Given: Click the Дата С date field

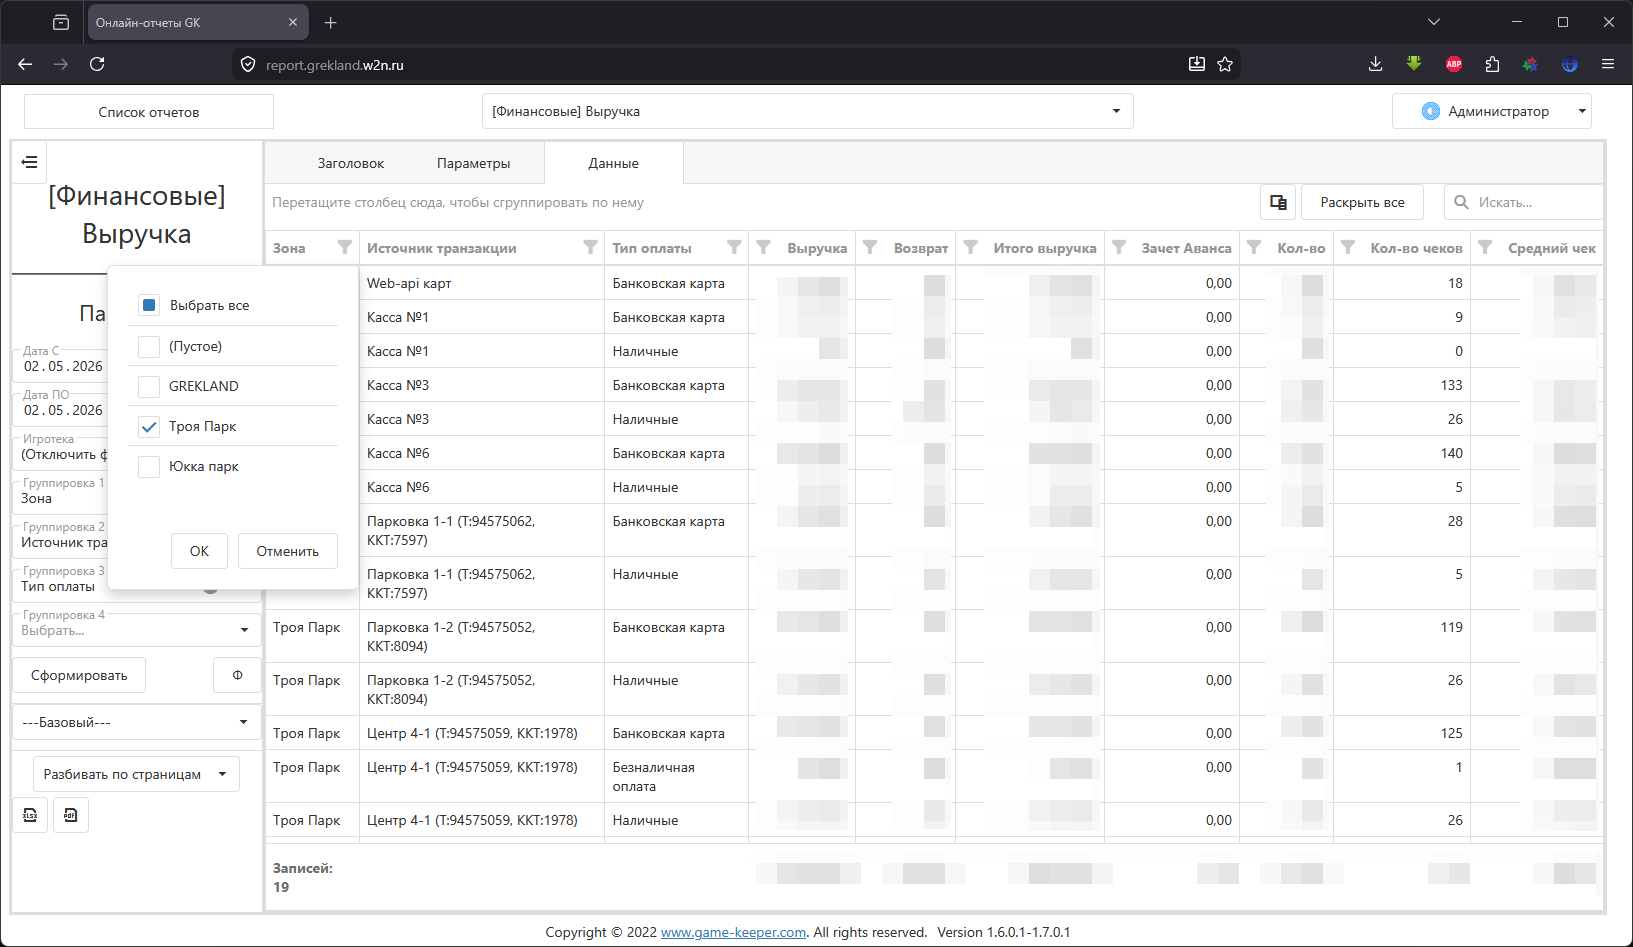Looking at the screenshot, I should 62,366.
